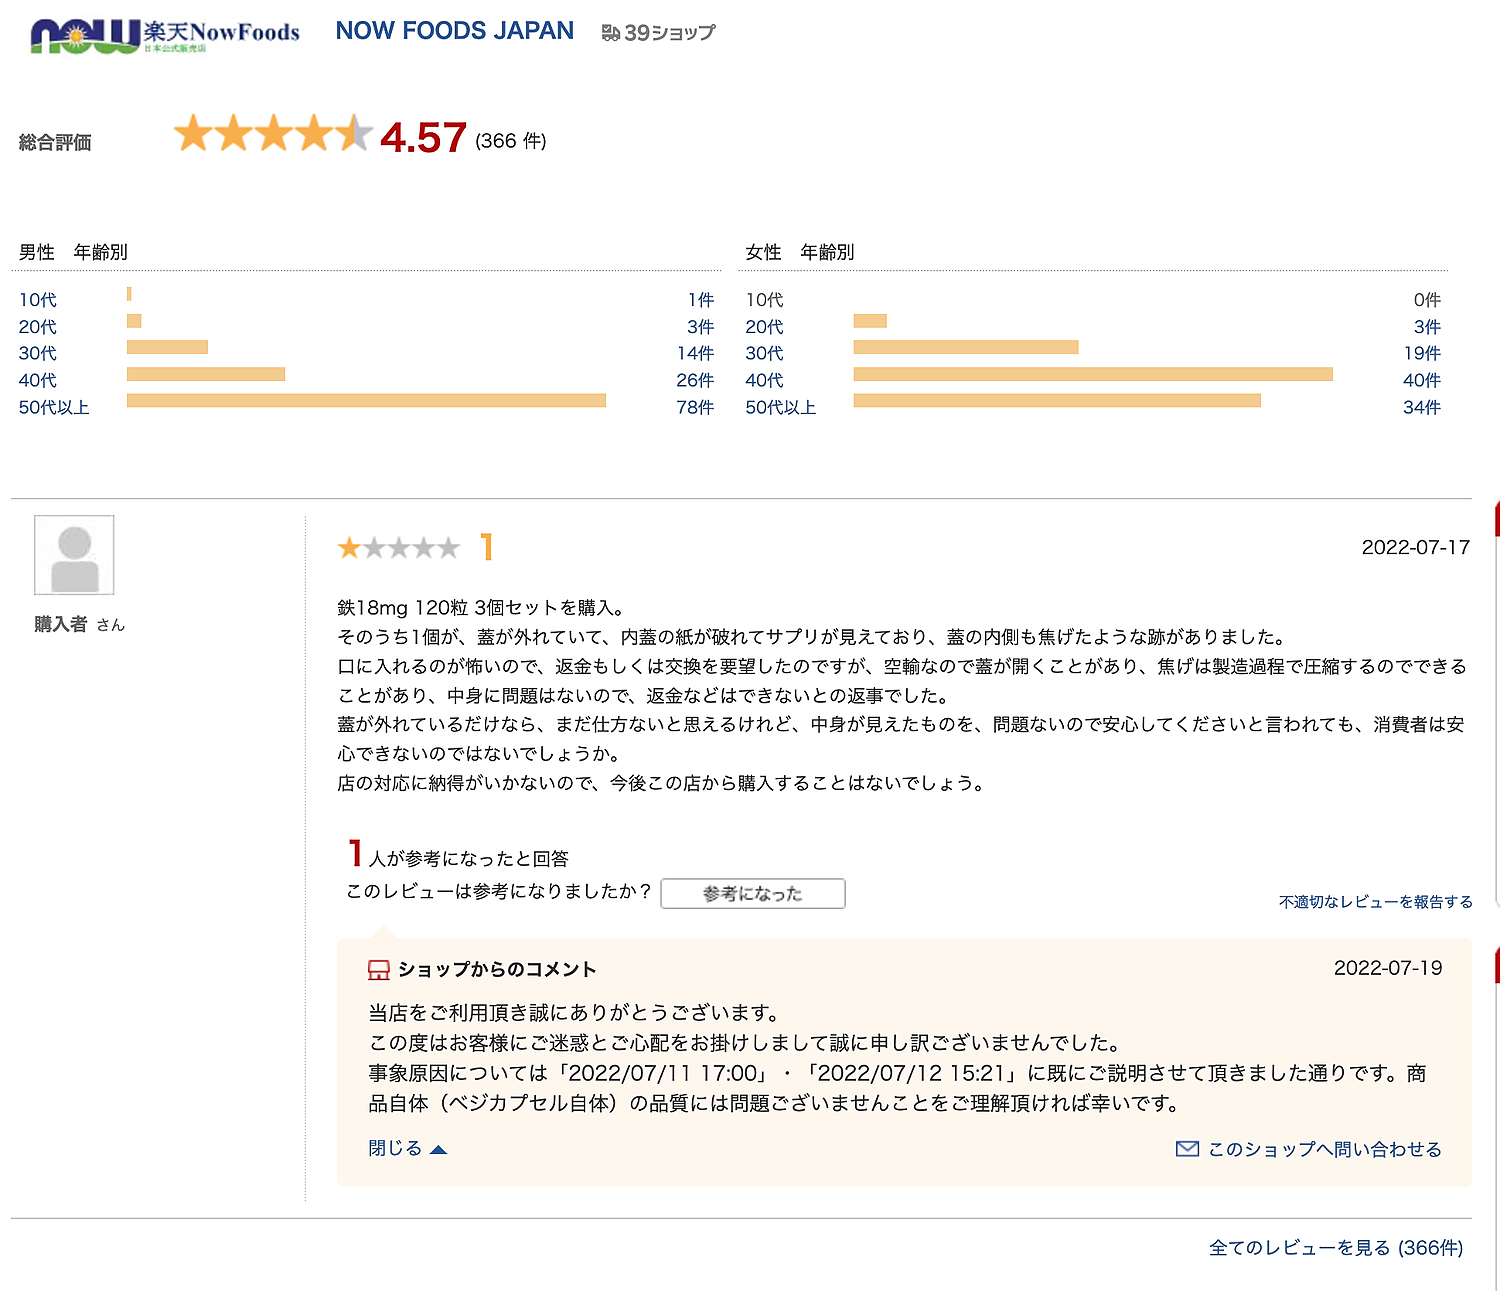
Task: Click the (366 件) review count
Action: [511, 141]
